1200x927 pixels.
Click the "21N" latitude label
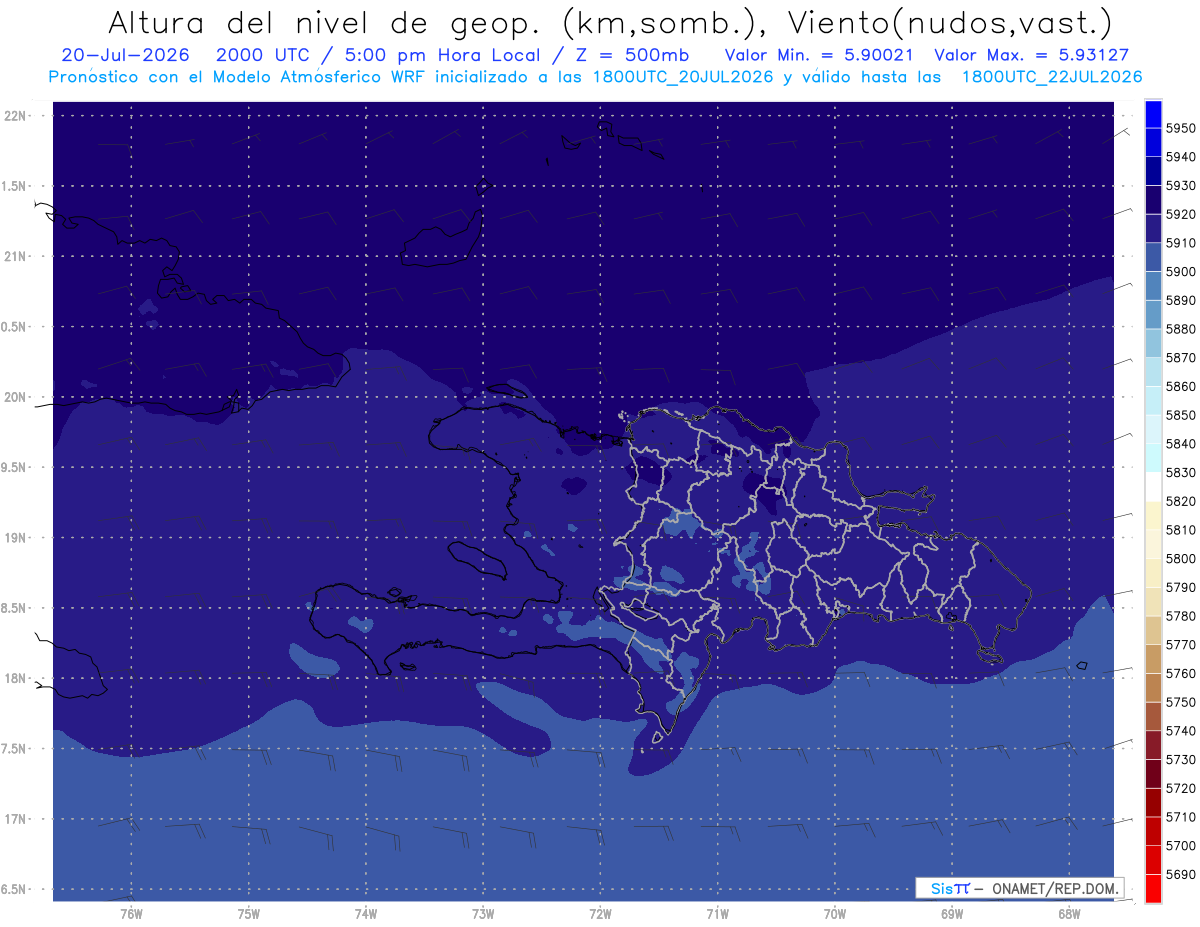(x=17, y=257)
